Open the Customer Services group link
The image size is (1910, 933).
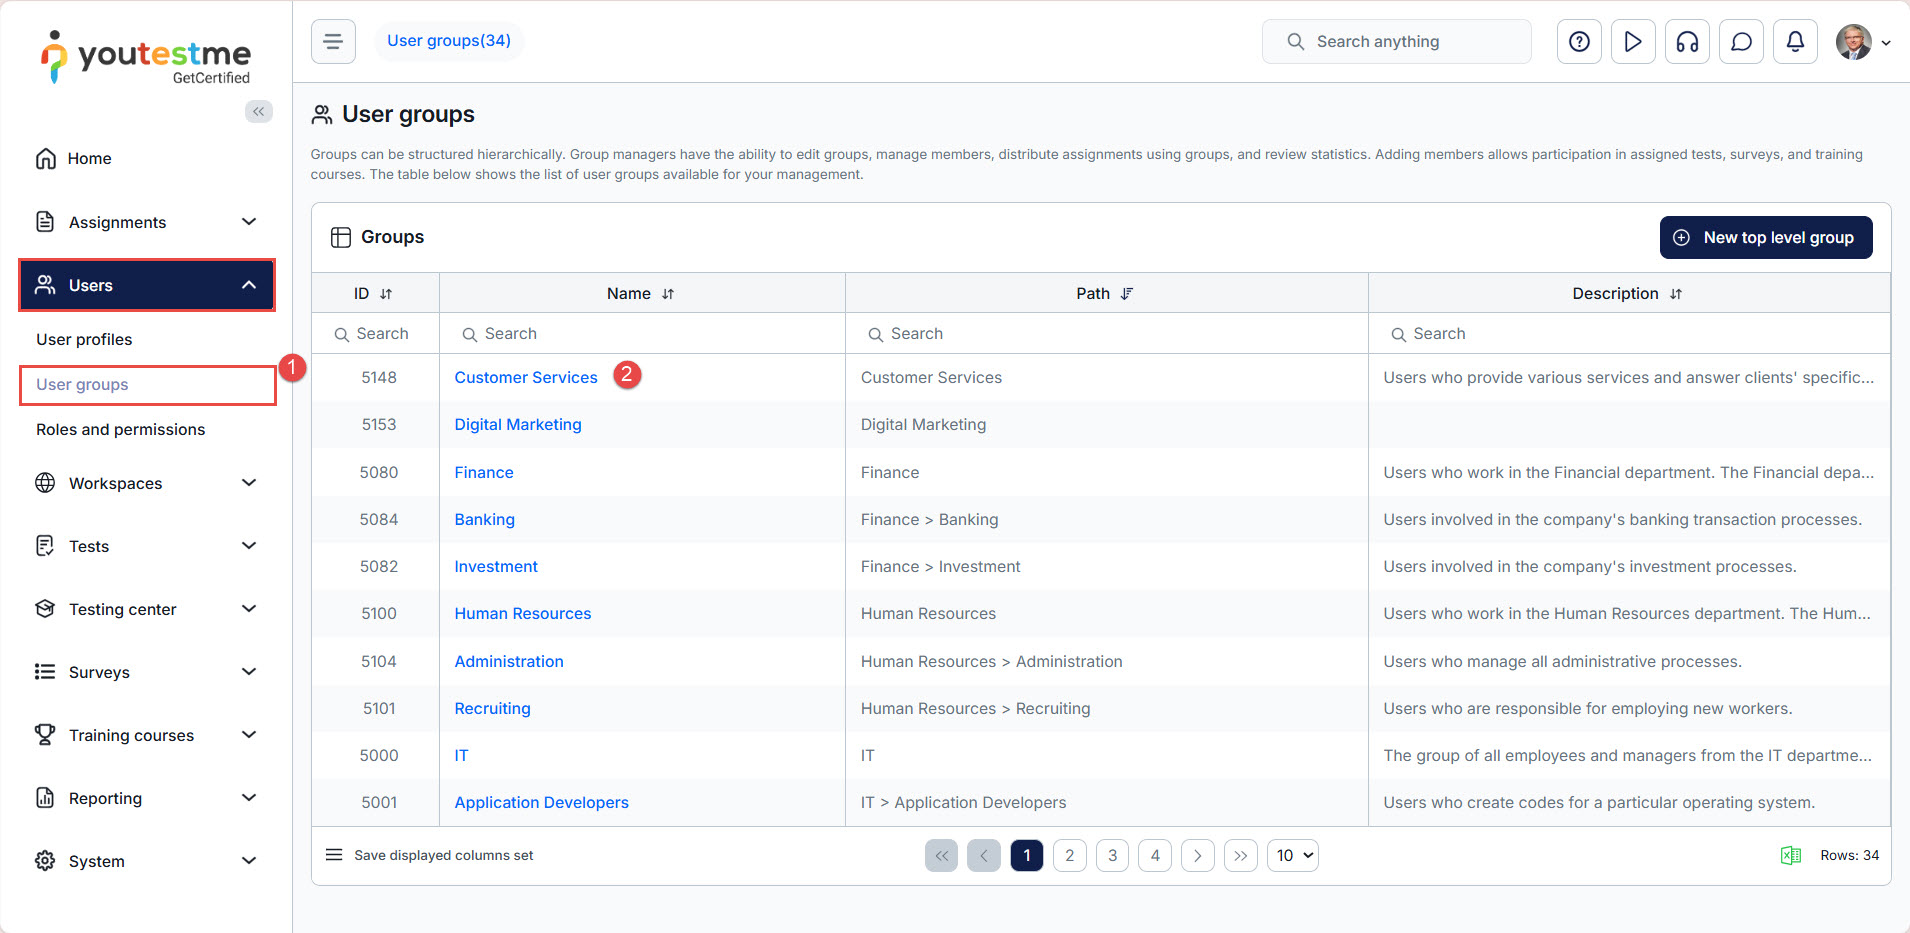click(525, 377)
